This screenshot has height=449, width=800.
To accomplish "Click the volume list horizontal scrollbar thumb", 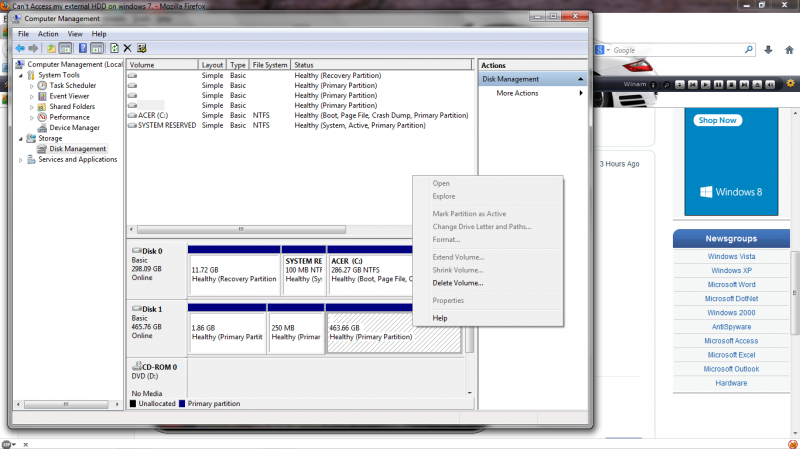I will [241, 230].
